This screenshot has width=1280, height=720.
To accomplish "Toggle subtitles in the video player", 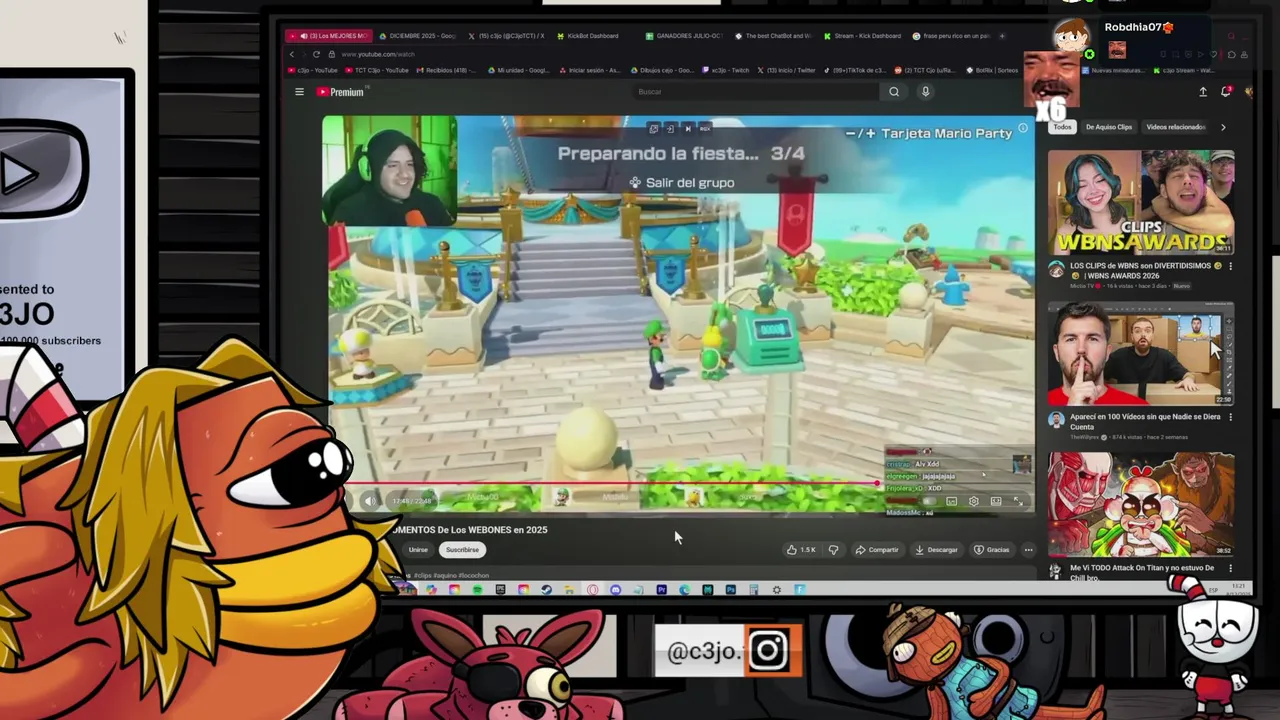I will 951,501.
